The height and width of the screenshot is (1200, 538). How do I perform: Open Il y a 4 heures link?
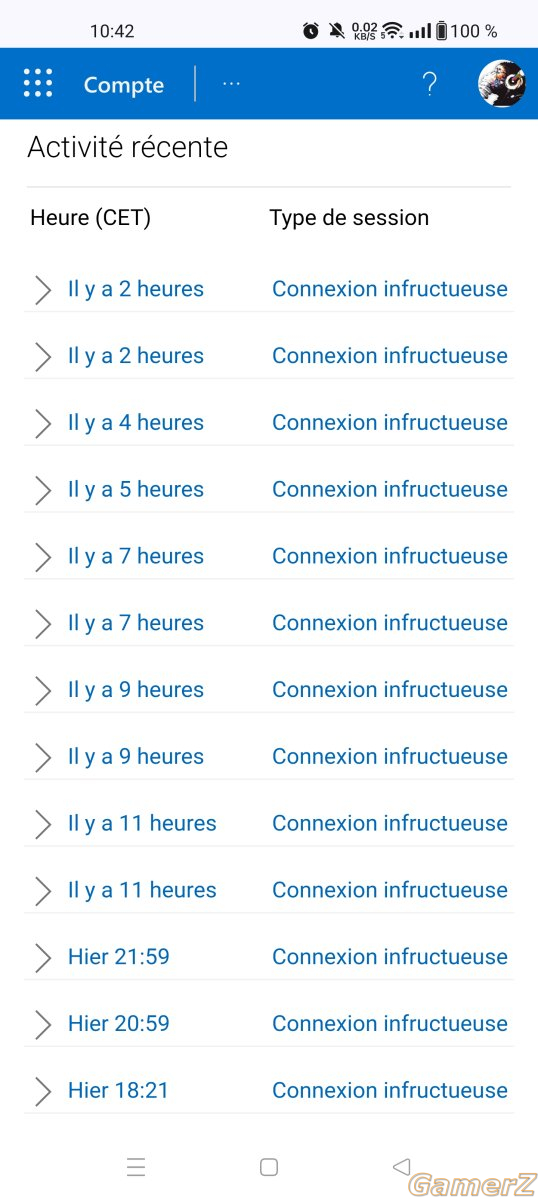[136, 422]
